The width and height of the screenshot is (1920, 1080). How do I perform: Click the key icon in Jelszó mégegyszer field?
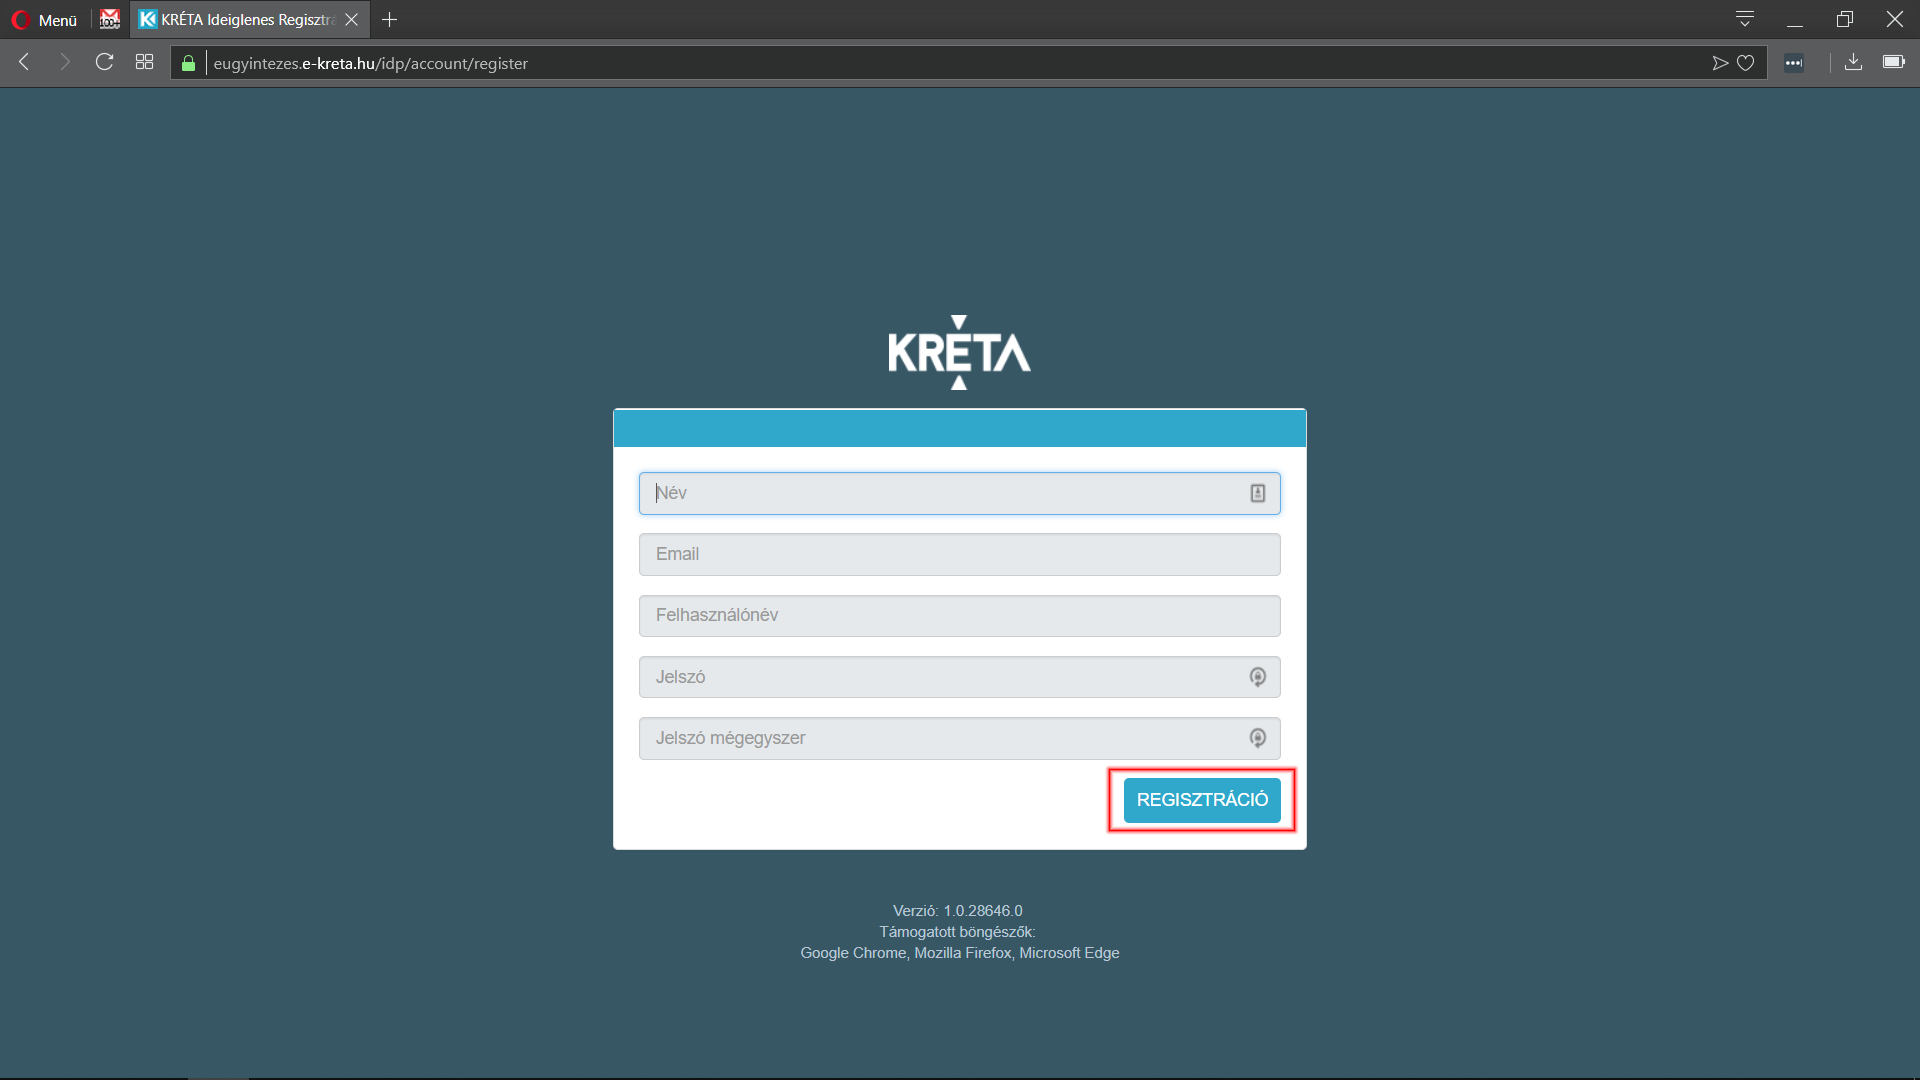(x=1258, y=738)
